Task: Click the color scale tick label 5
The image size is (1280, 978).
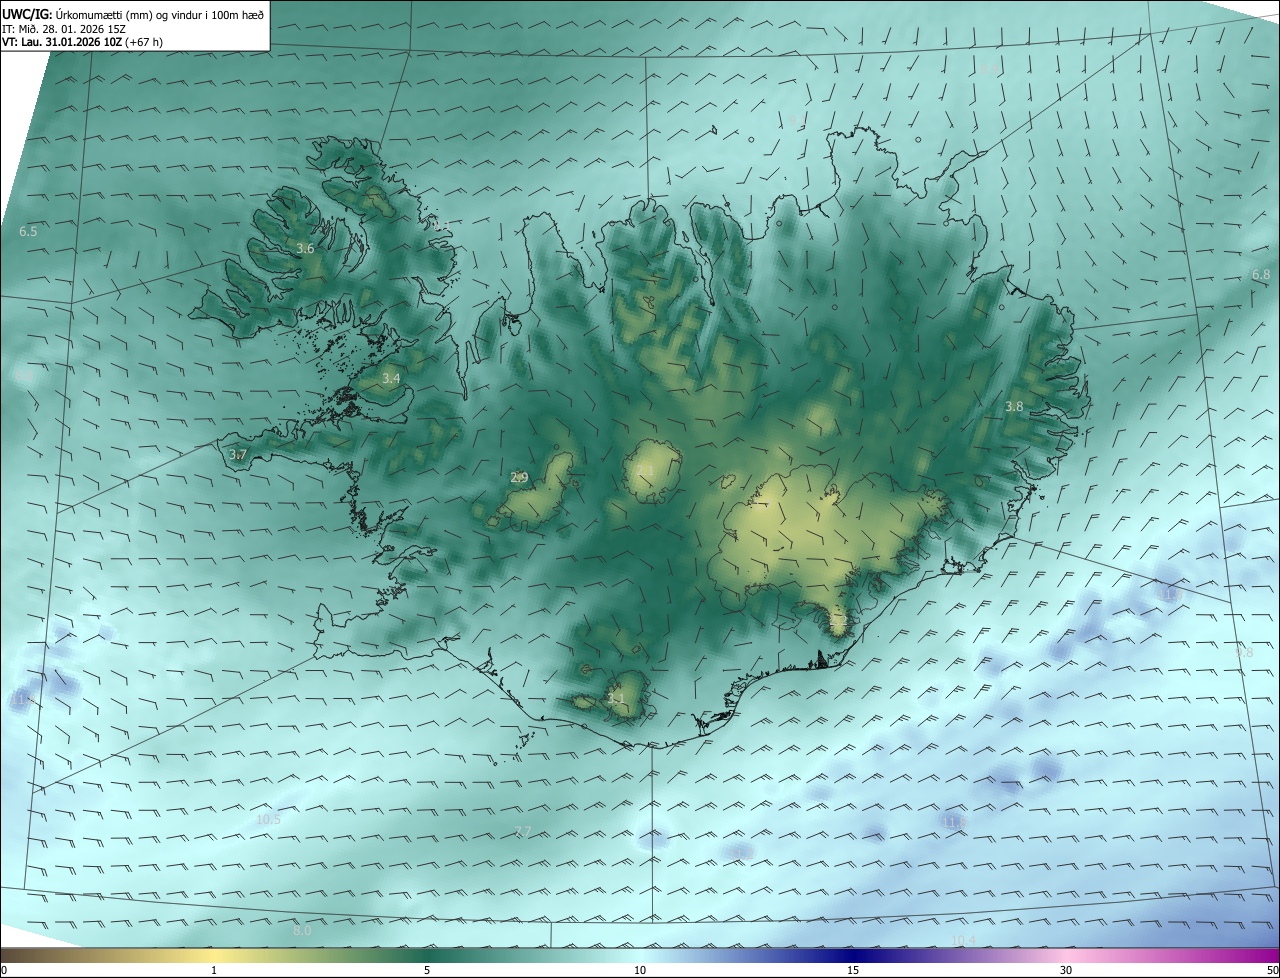Action: [427, 970]
